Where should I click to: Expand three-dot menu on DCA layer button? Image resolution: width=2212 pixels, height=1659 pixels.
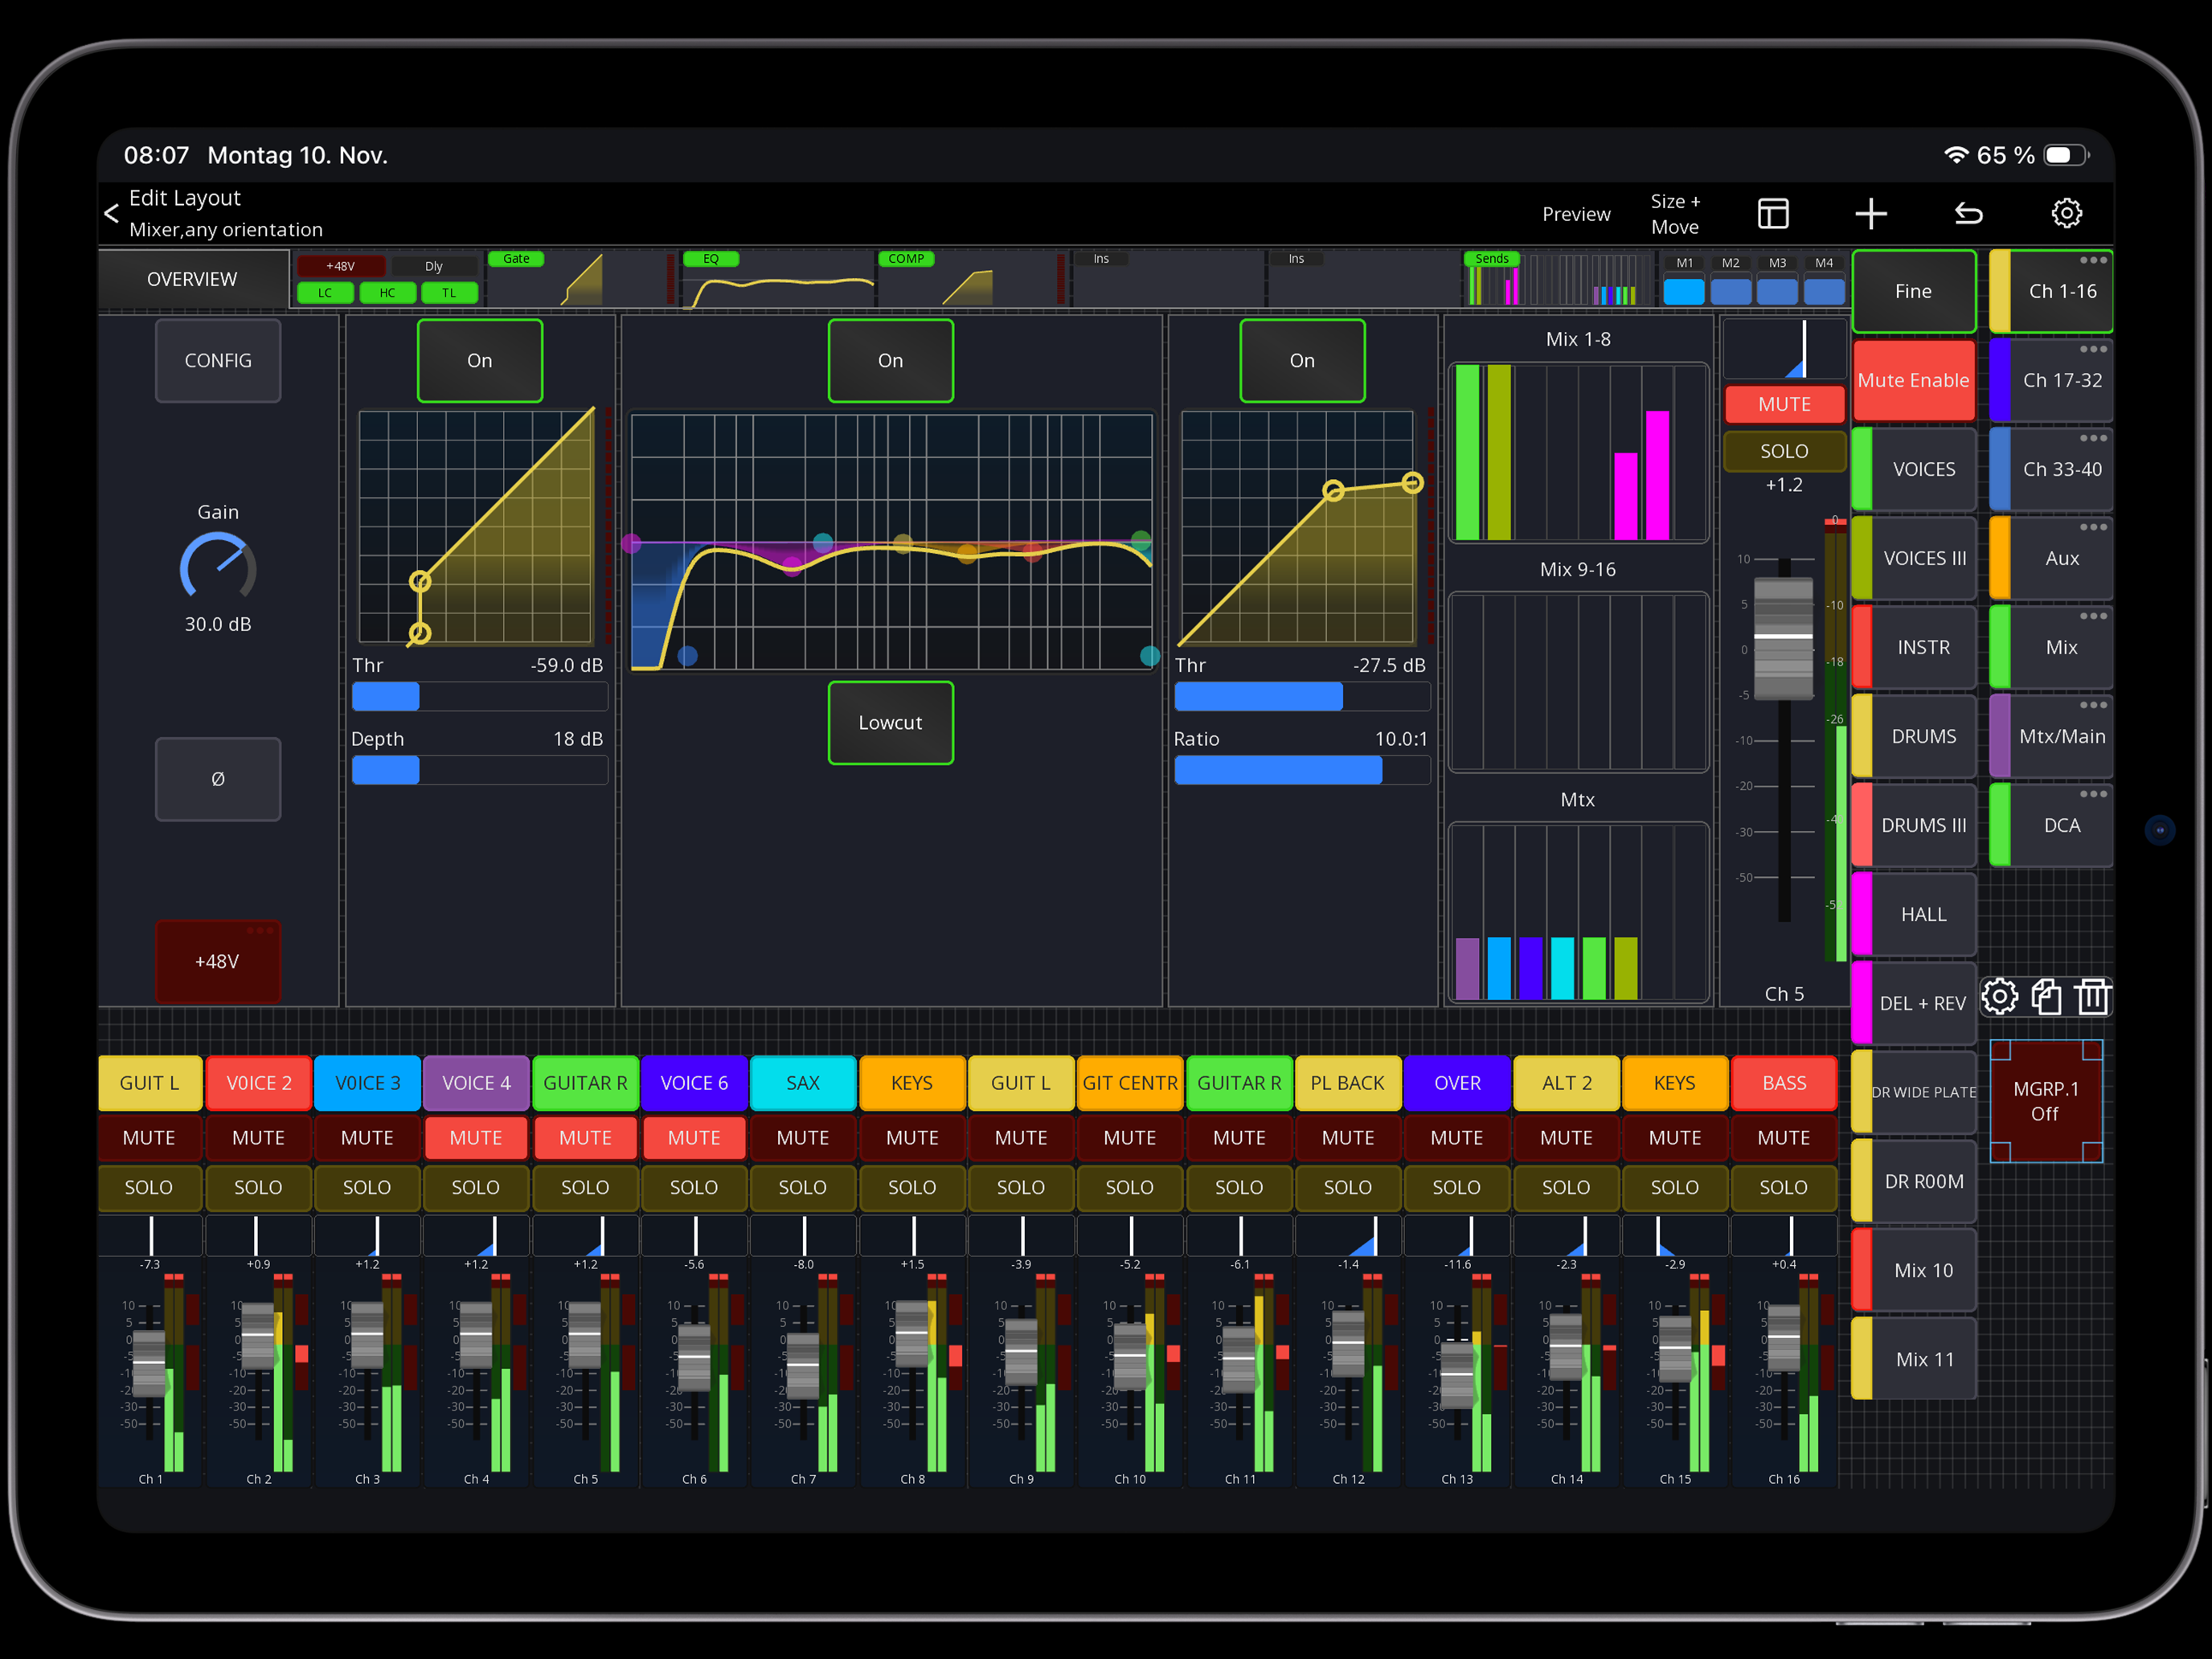coord(2092,794)
